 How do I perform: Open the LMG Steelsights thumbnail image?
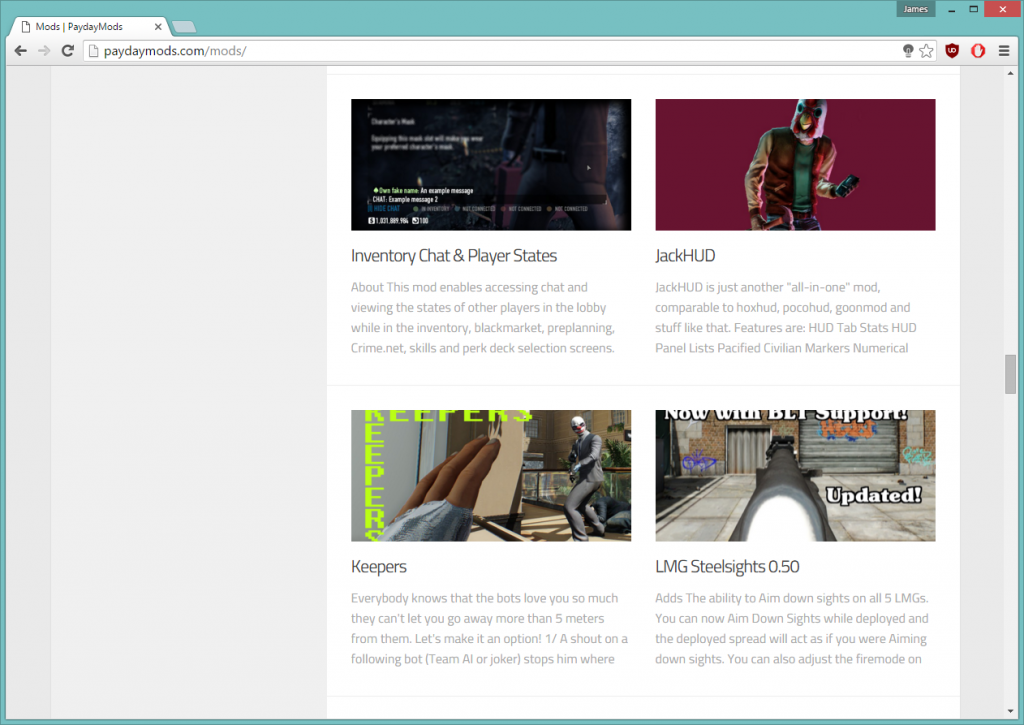click(795, 475)
